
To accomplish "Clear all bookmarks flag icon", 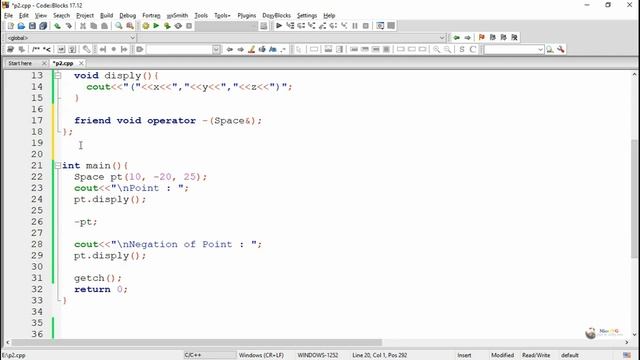I will tap(514, 38).
